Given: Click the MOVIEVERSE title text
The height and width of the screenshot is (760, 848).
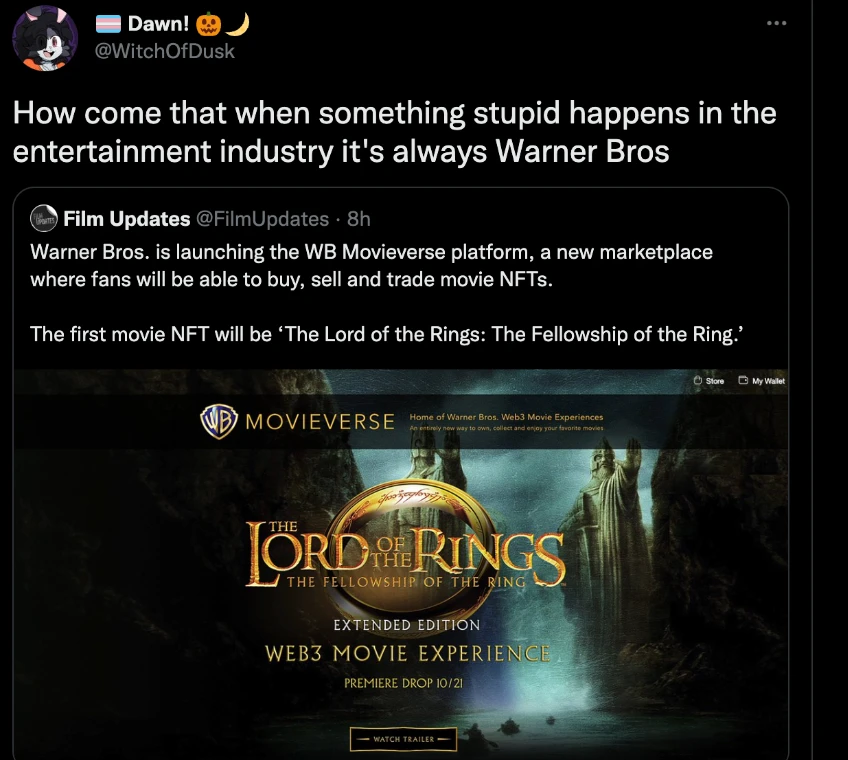Looking at the screenshot, I should pyautogui.click(x=320, y=421).
